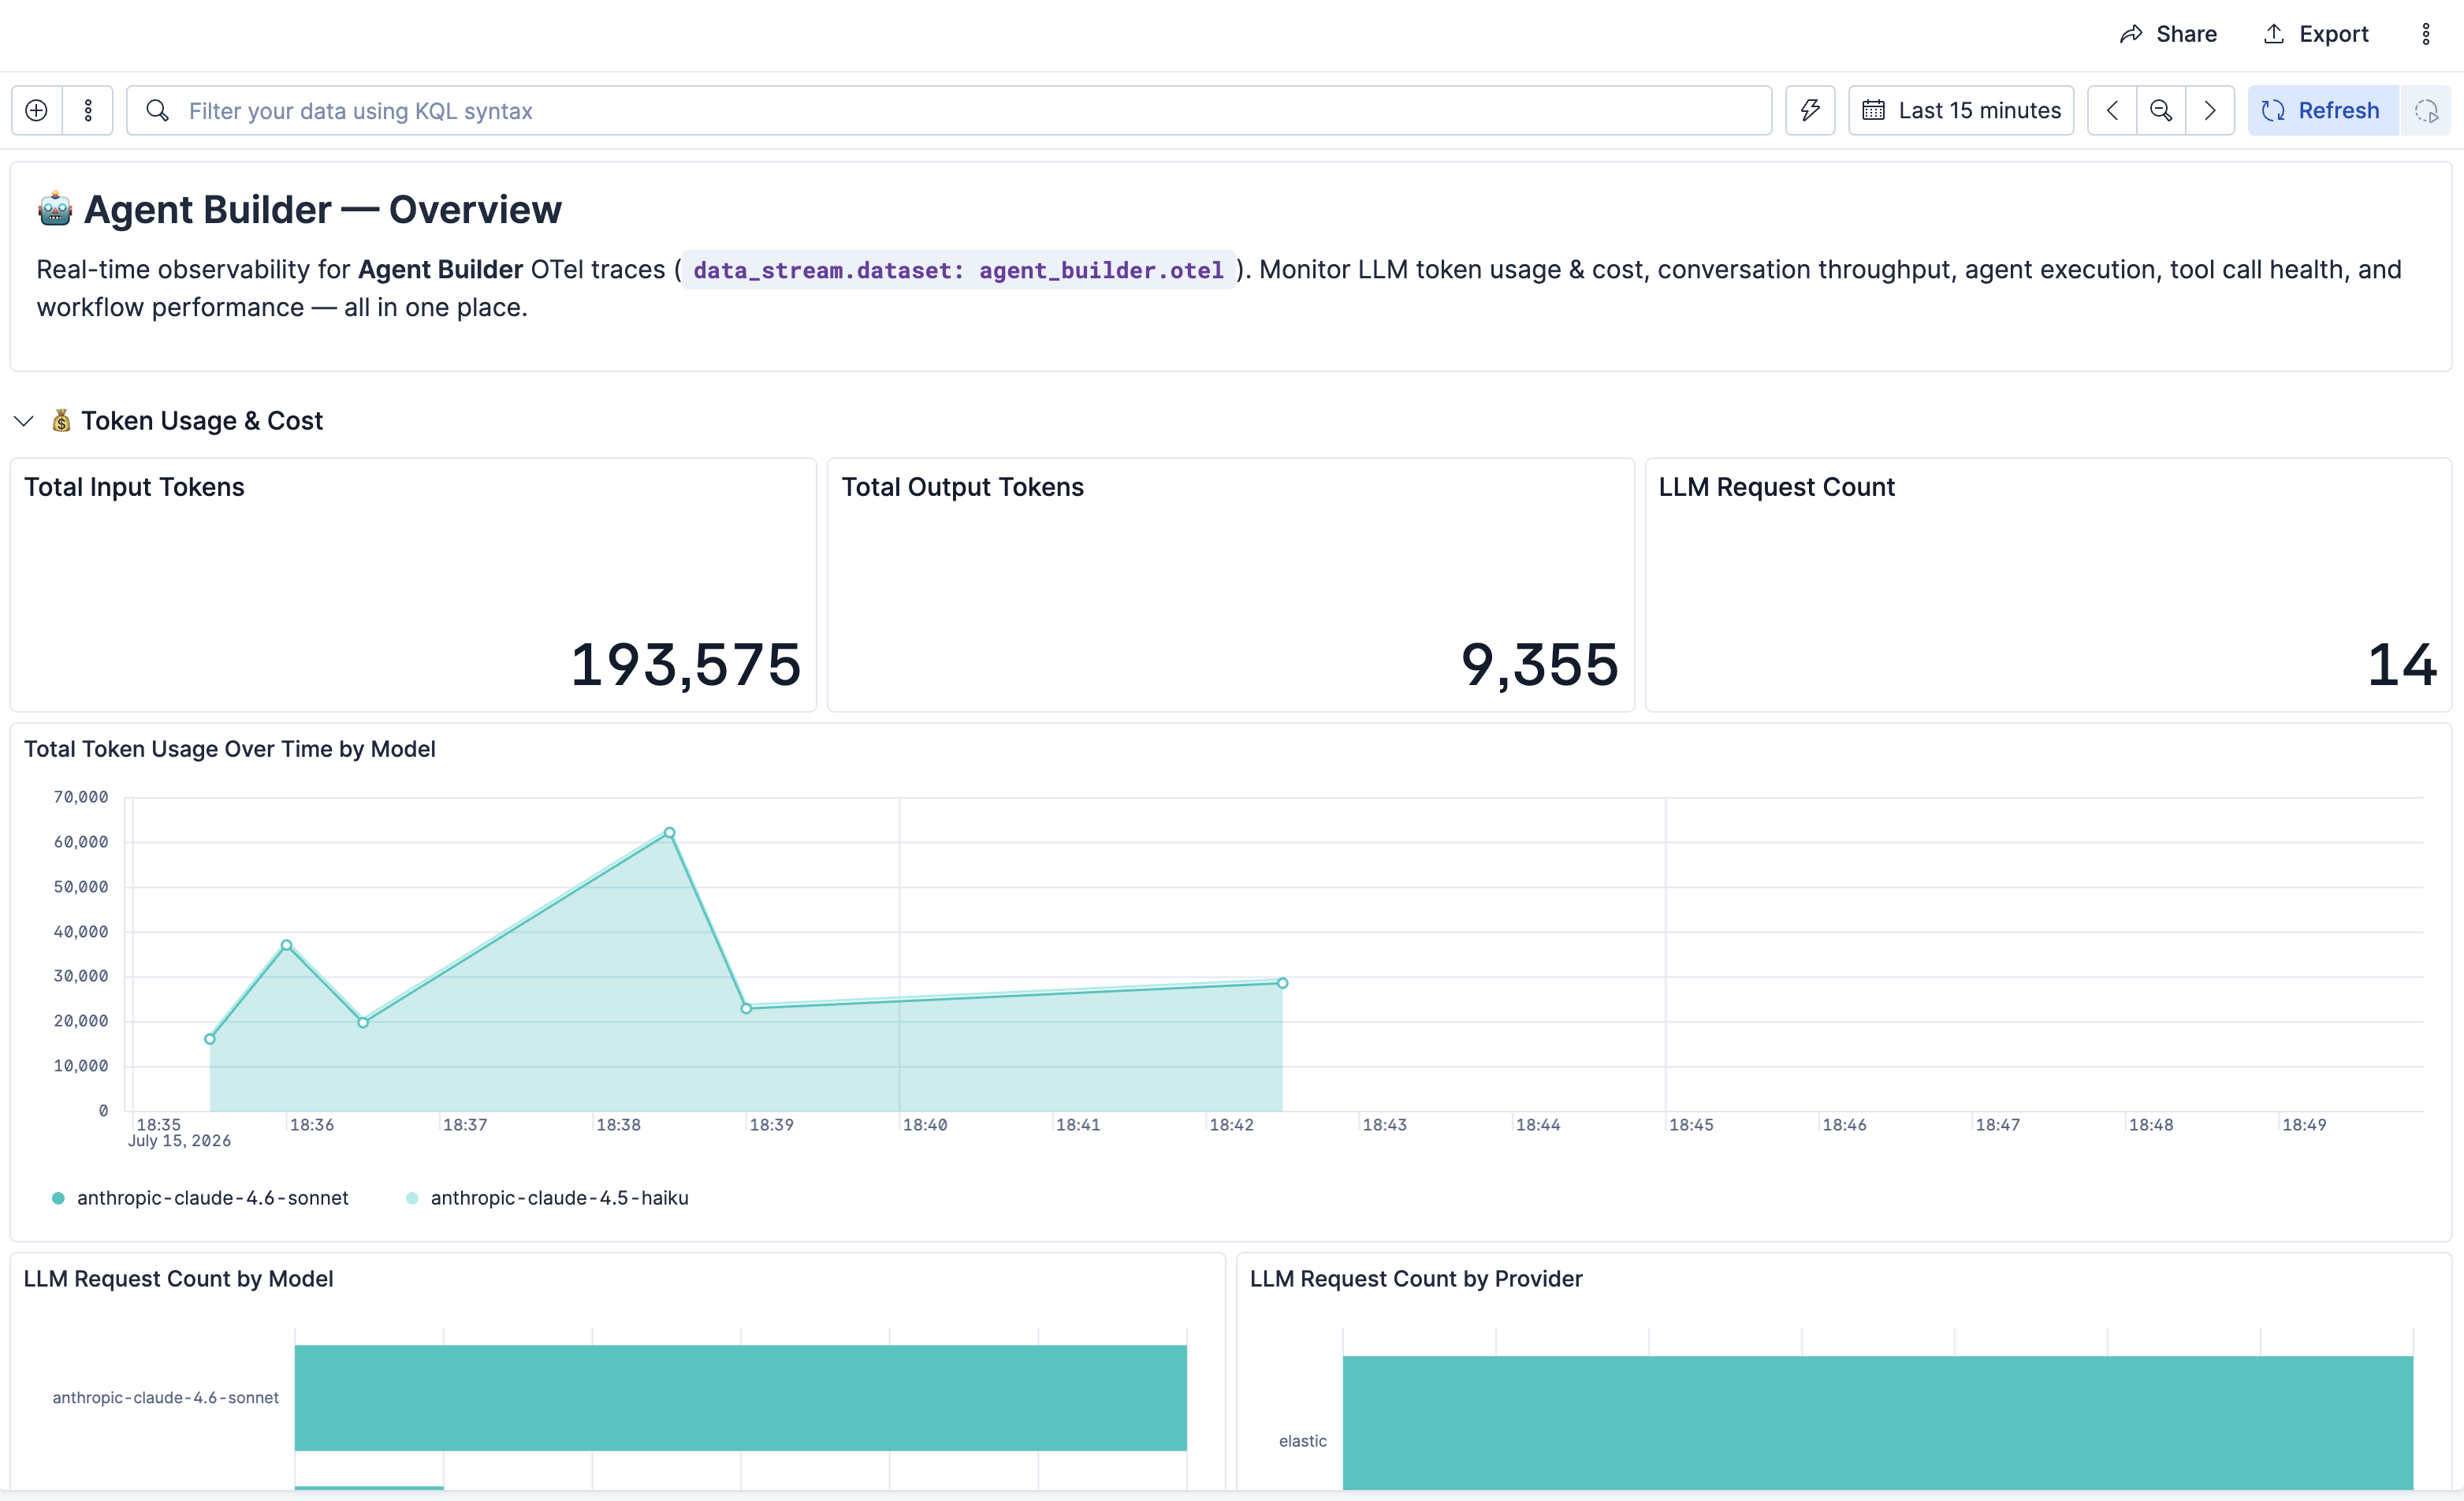Go to the next time window
The height and width of the screenshot is (1501, 2464).
(2210, 110)
